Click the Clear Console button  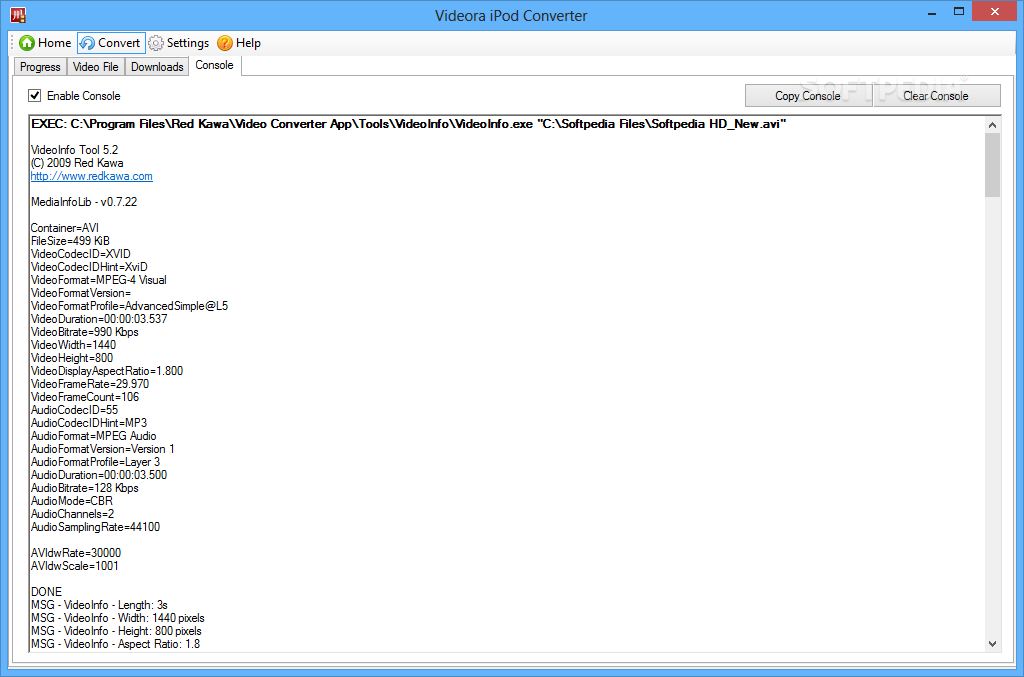click(x=936, y=95)
